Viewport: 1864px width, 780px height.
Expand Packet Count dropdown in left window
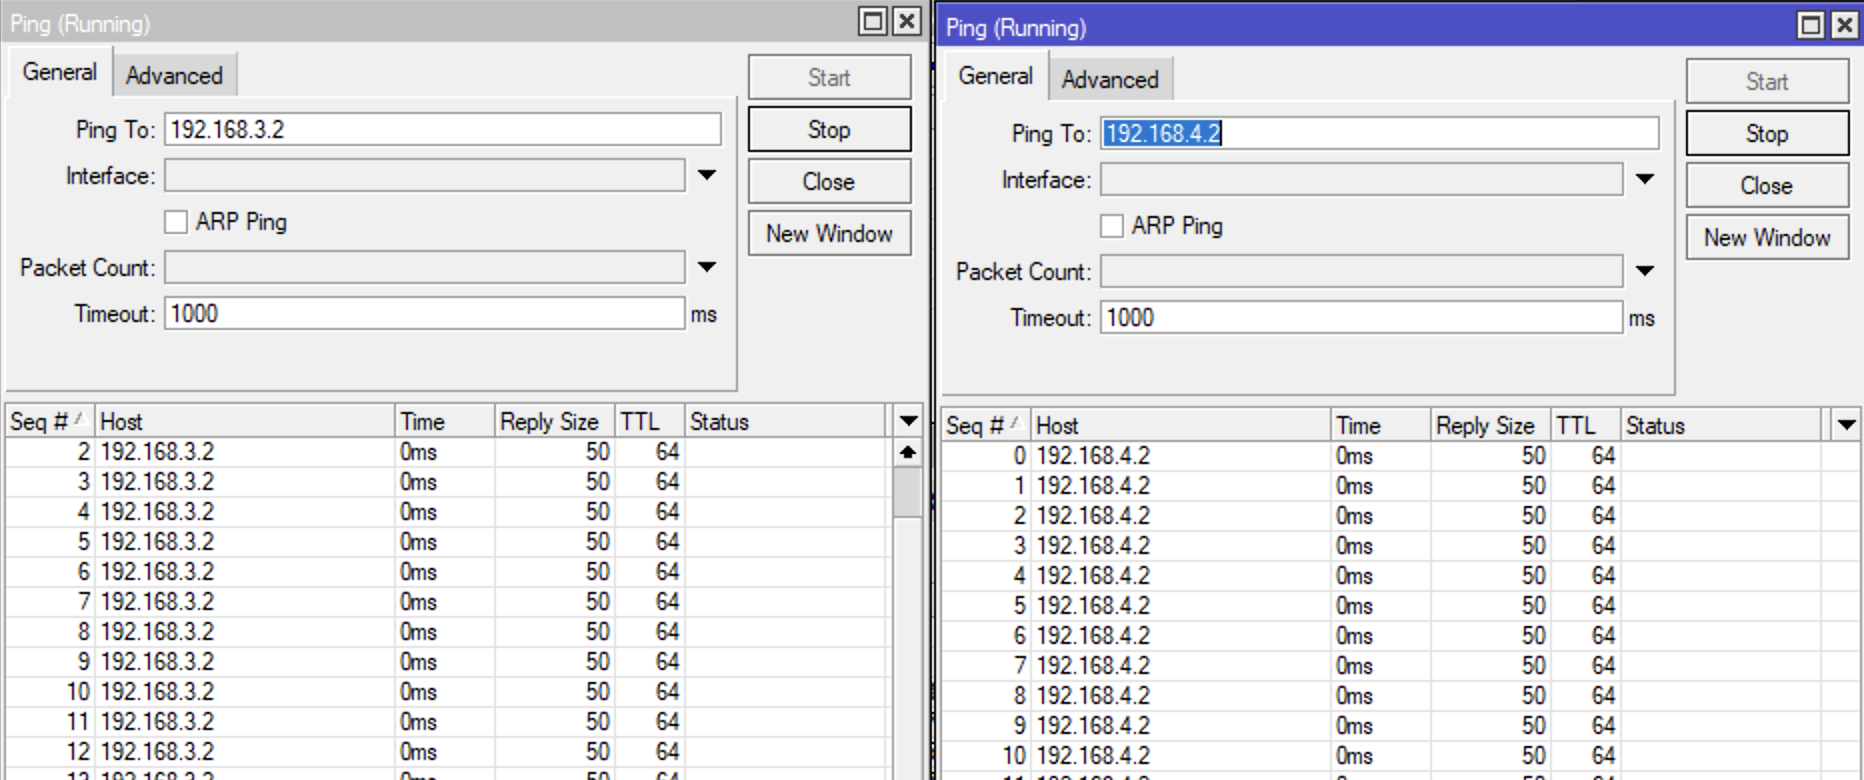click(x=707, y=268)
